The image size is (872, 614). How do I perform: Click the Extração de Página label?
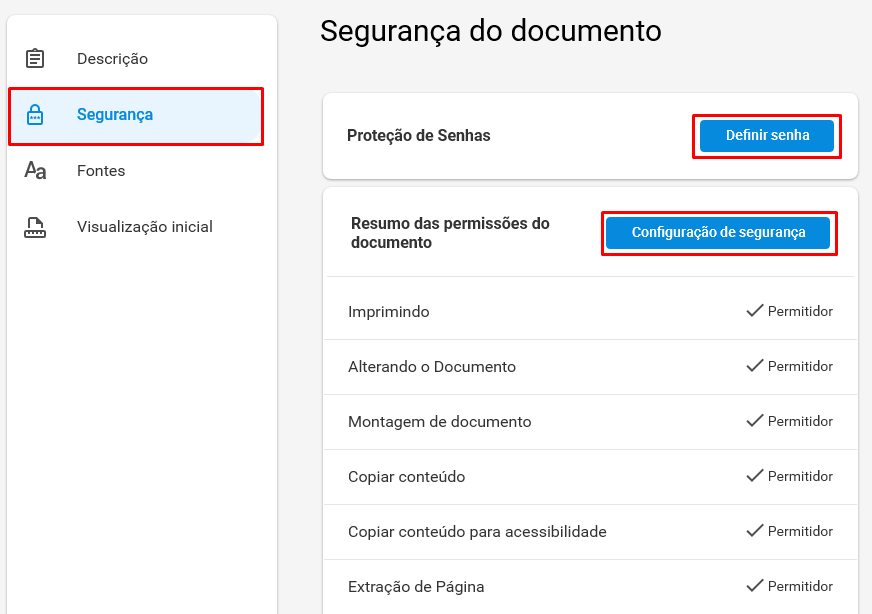click(x=416, y=587)
